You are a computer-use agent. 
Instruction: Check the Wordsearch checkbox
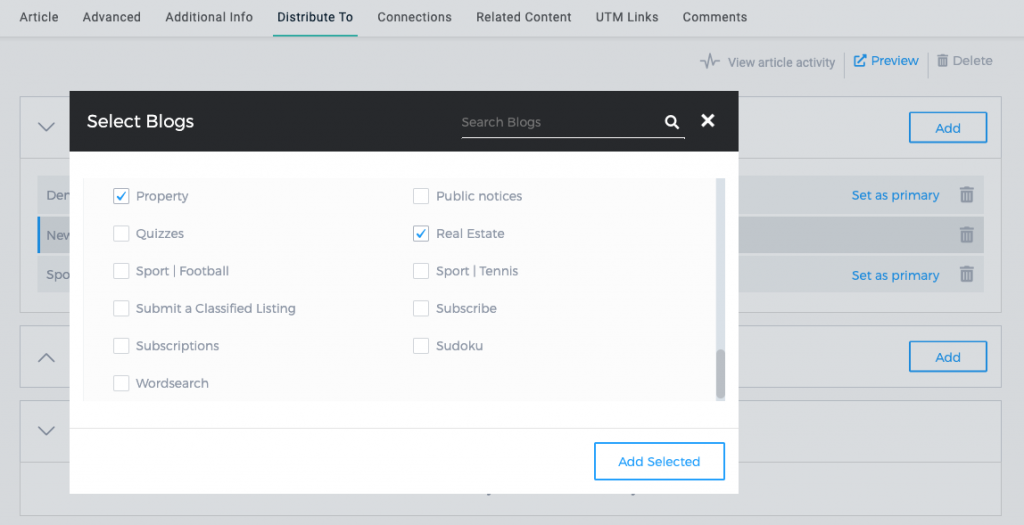pyautogui.click(x=121, y=383)
